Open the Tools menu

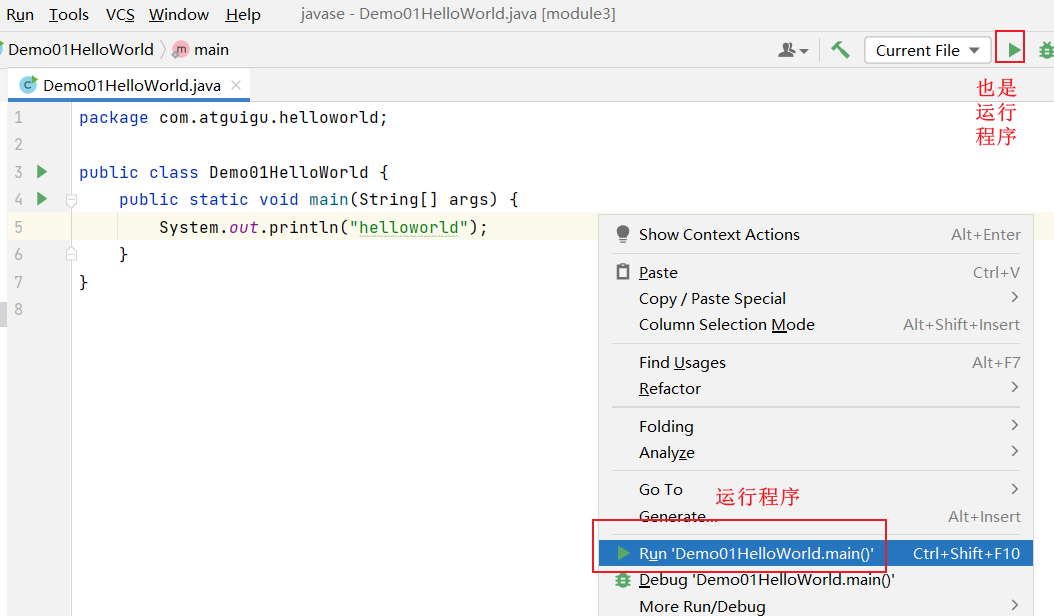coord(69,14)
